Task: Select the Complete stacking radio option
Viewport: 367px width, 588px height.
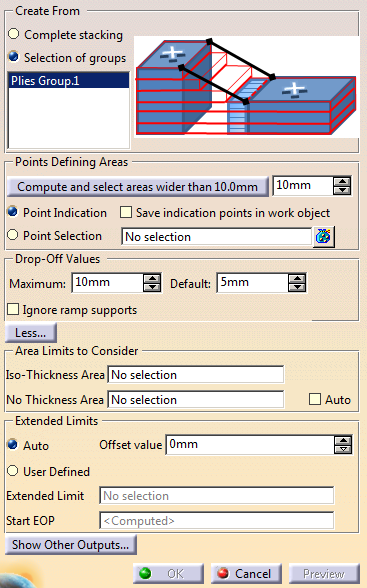Action: 13,34
